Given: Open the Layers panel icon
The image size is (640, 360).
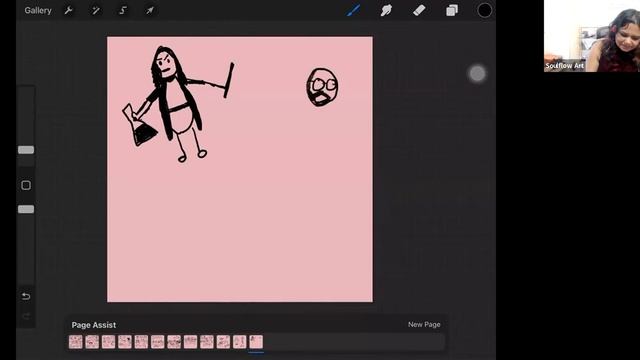Looking at the screenshot, I should click(x=452, y=10).
